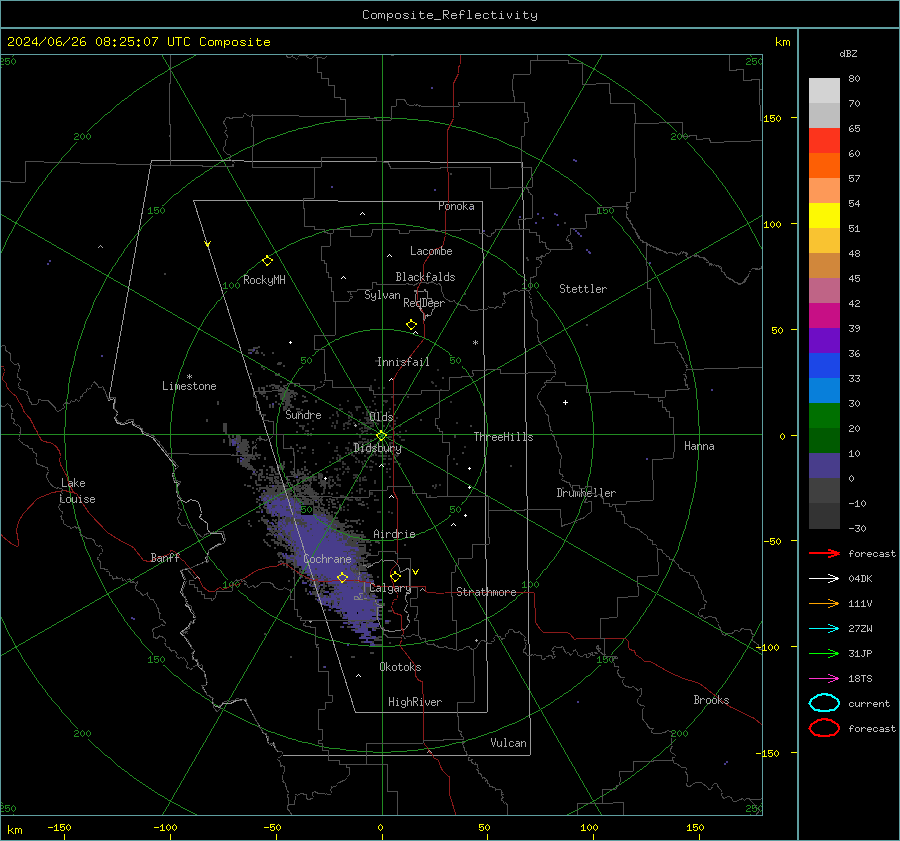The width and height of the screenshot is (900, 841).
Task: Click the indigo 10 dBZ color swatch
Action: [x=824, y=465]
